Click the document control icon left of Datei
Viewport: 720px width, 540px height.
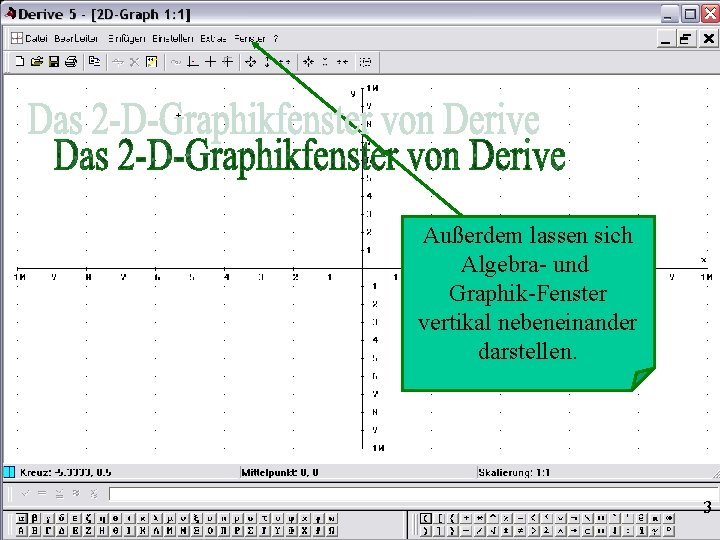tap(17, 38)
